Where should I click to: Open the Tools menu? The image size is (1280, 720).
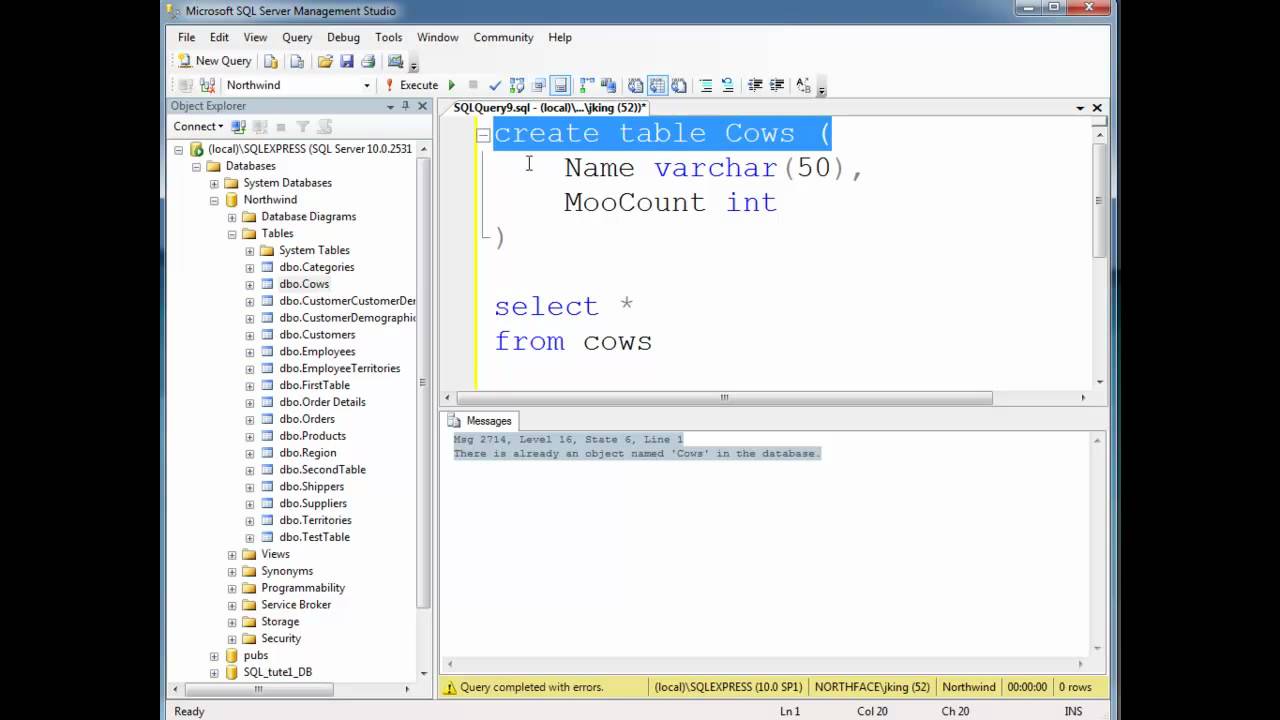[x=389, y=37]
